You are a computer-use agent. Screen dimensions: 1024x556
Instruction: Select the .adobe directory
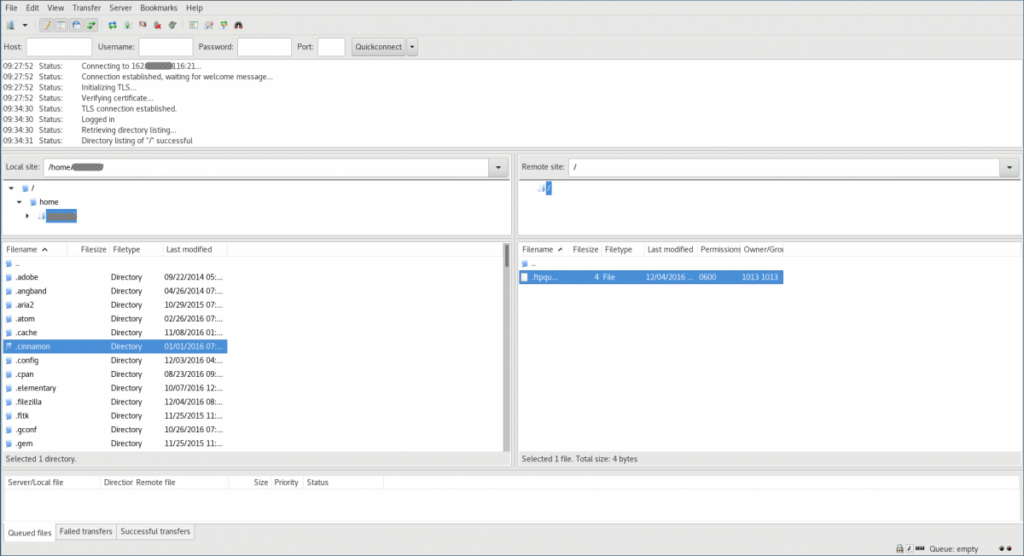pyautogui.click(x=115, y=277)
